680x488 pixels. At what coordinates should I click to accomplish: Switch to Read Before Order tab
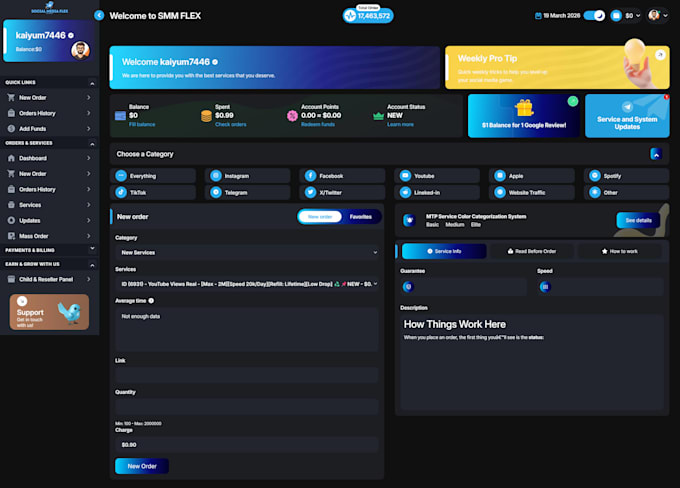click(532, 251)
